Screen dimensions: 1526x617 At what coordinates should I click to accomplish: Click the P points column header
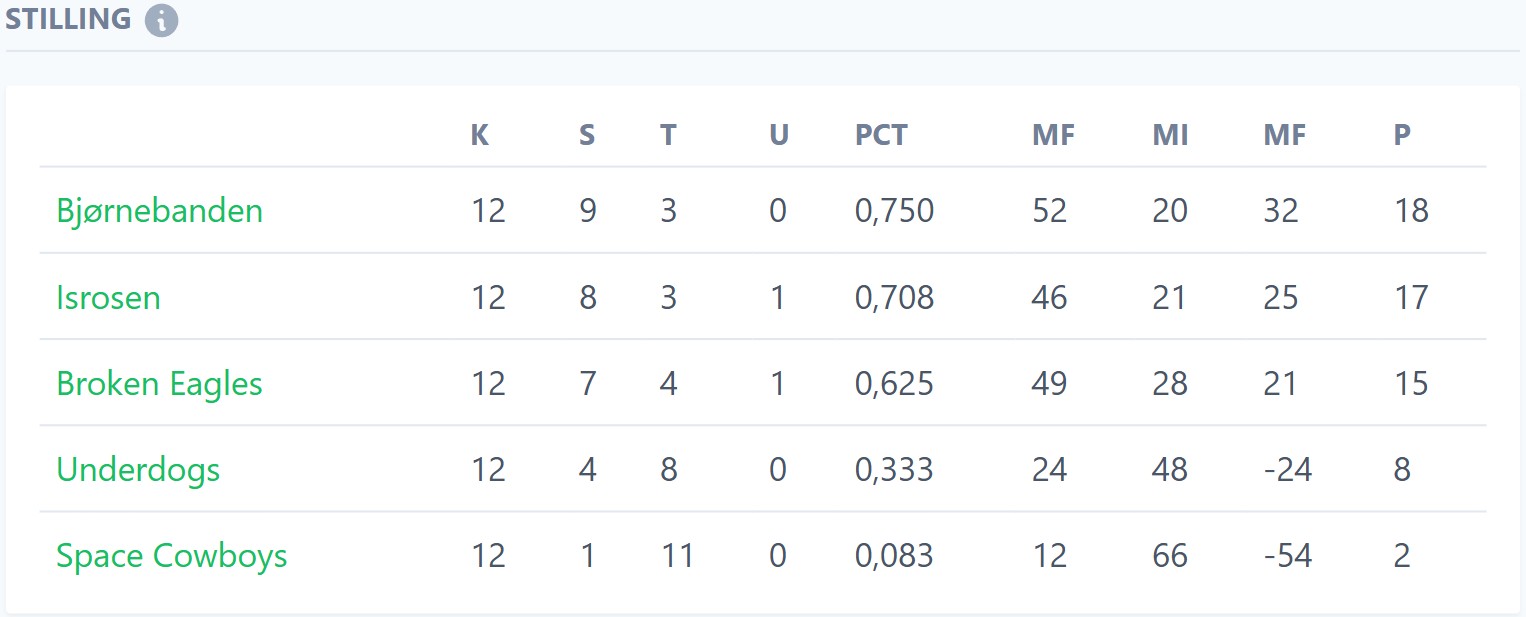(1402, 135)
